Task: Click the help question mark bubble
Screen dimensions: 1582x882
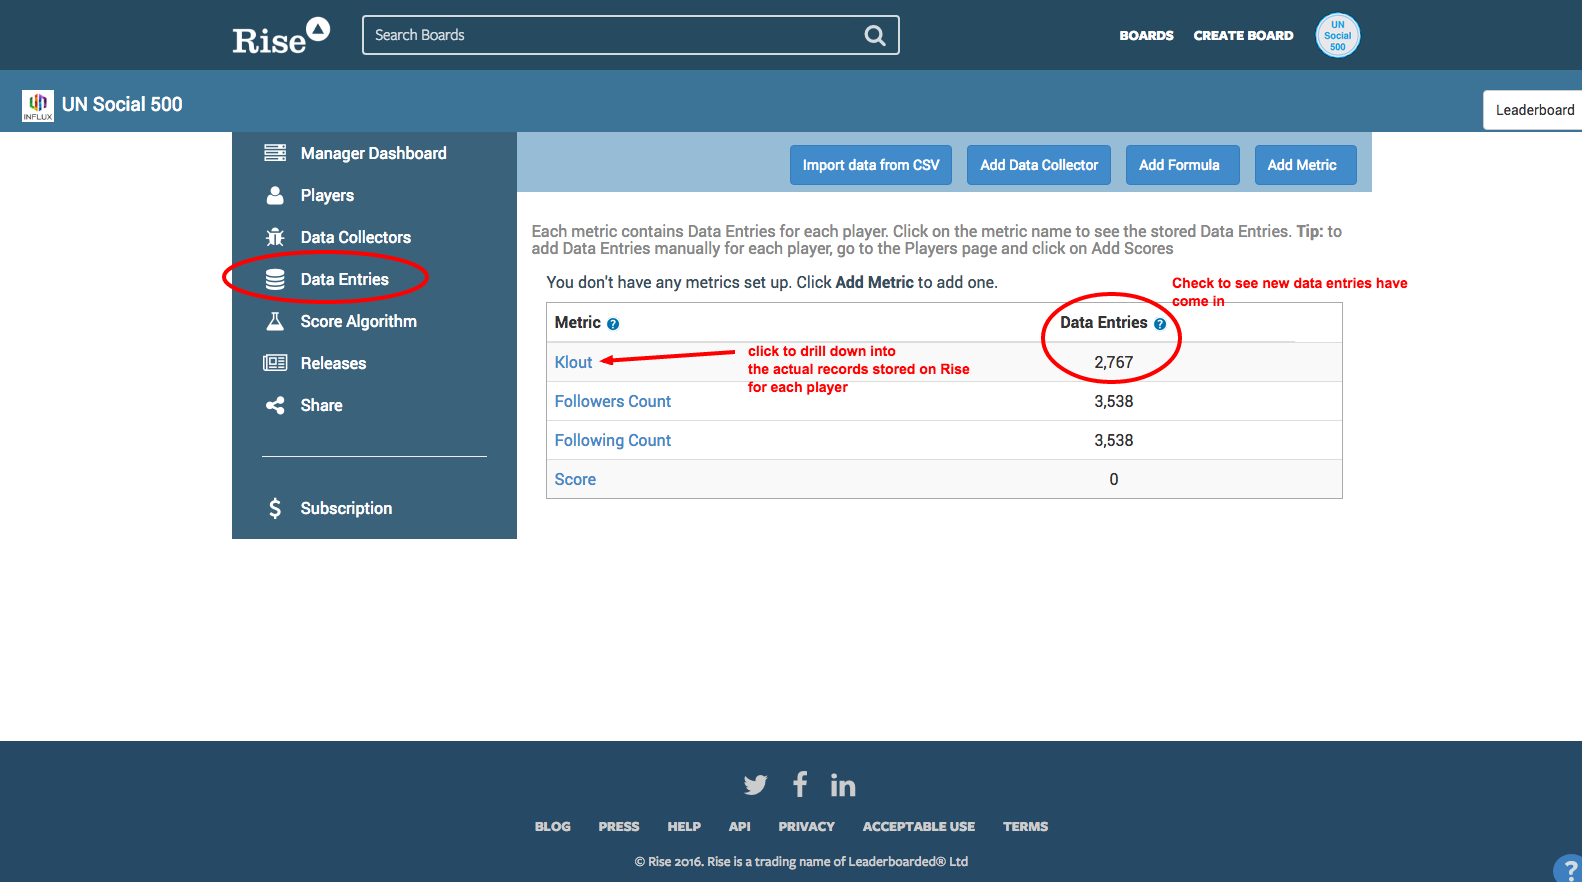Action: pos(1569,869)
